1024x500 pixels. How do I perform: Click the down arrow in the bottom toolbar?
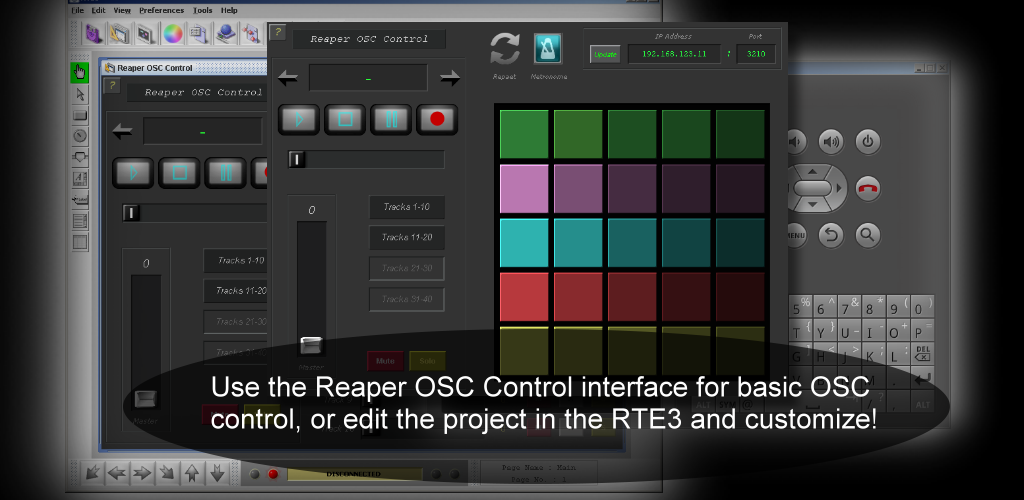tap(217, 473)
